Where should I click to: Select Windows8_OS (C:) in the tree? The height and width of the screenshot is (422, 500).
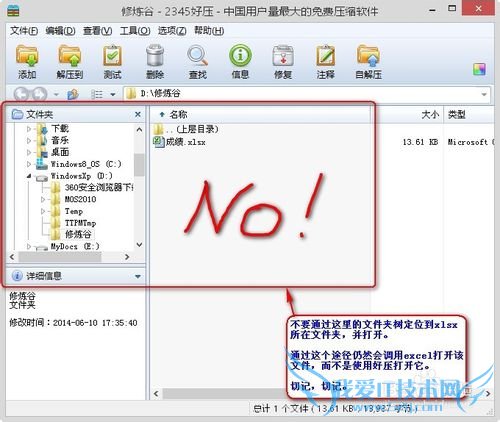pyautogui.click(x=86, y=164)
